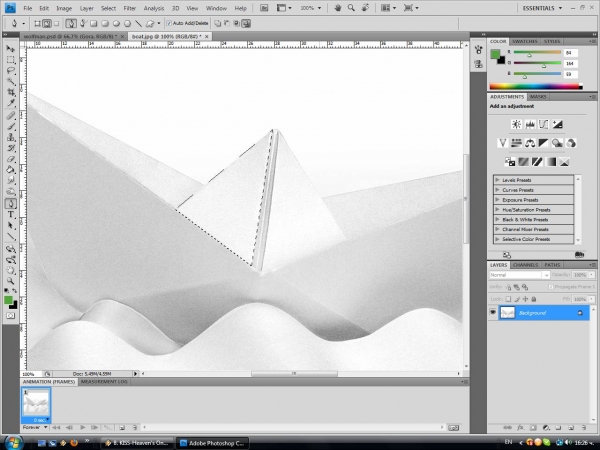Toggle lock transparent pixels
The image size is (600, 450).
coord(508,299)
